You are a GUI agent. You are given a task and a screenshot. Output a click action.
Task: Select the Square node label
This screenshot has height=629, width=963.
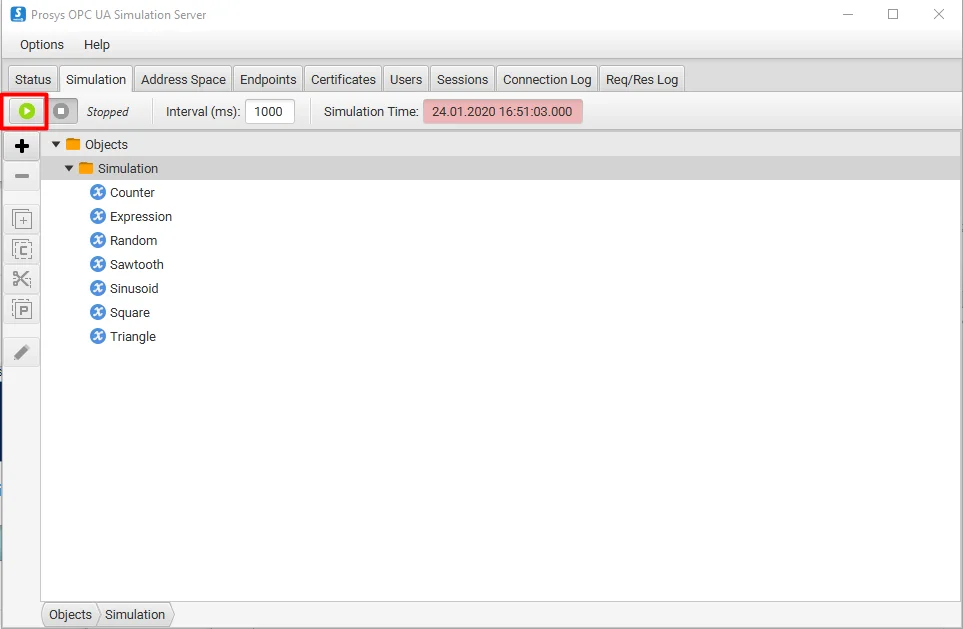click(x=130, y=312)
